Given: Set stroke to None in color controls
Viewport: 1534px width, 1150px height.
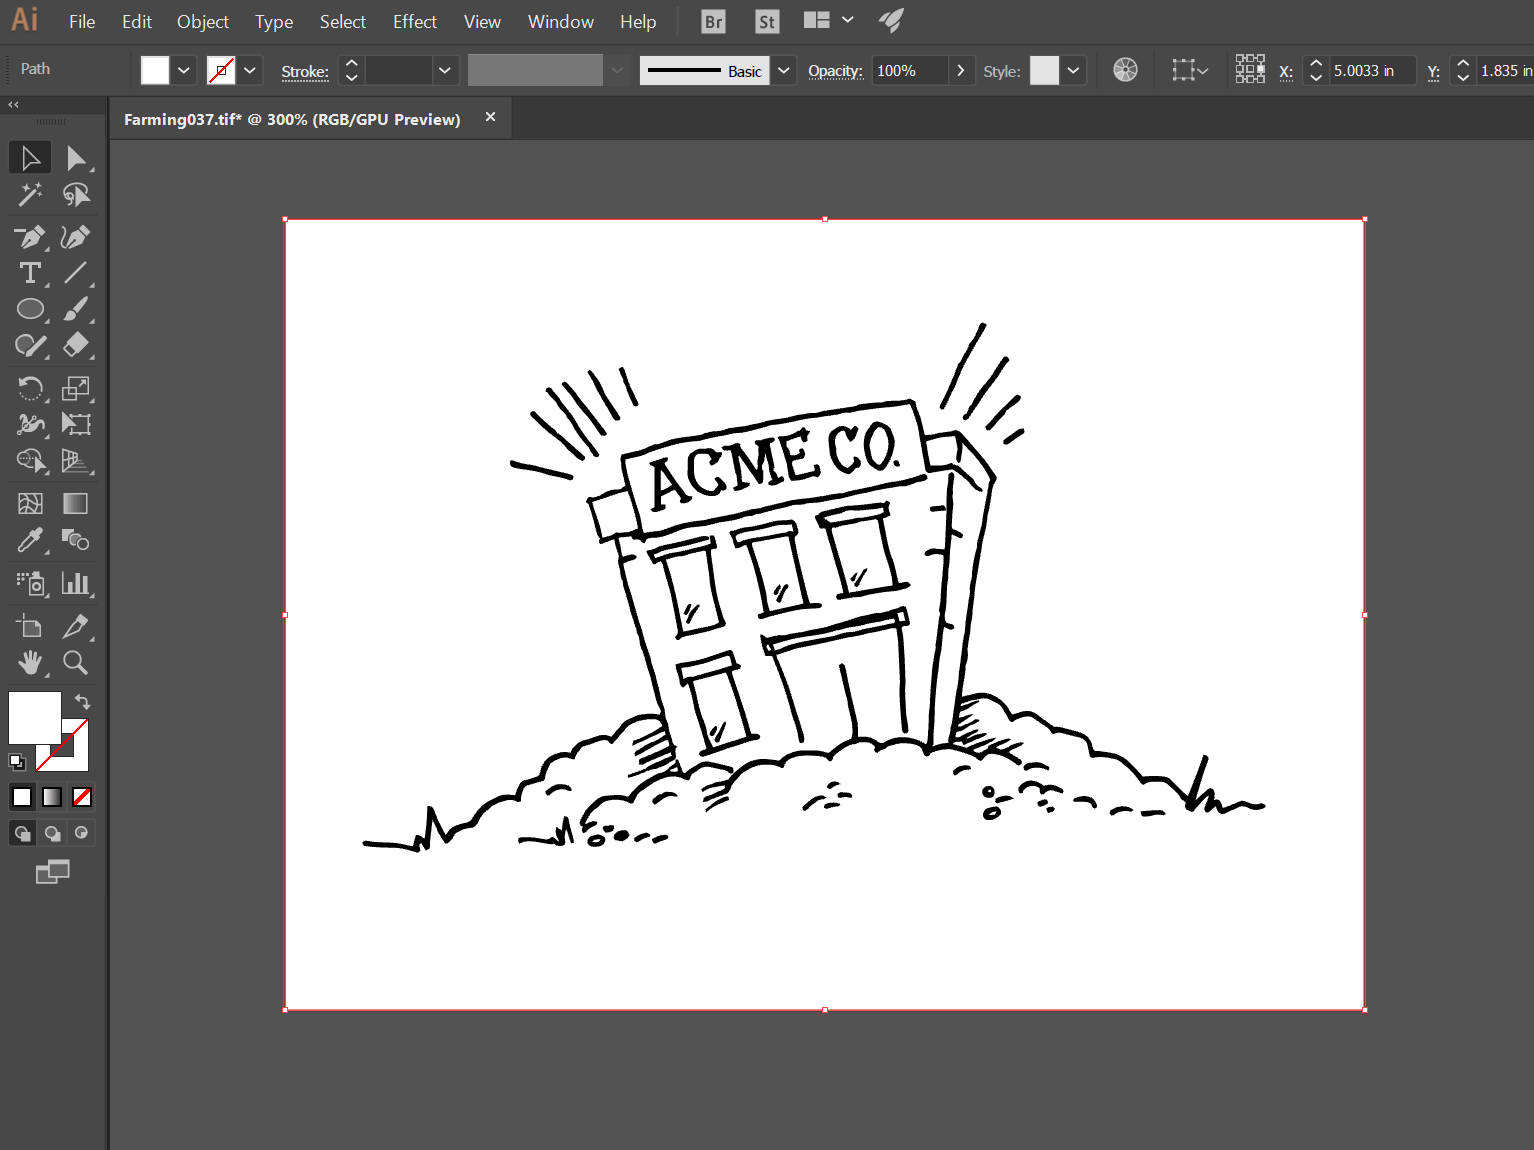Looking at the screenshot, I should tap(82, 796).
